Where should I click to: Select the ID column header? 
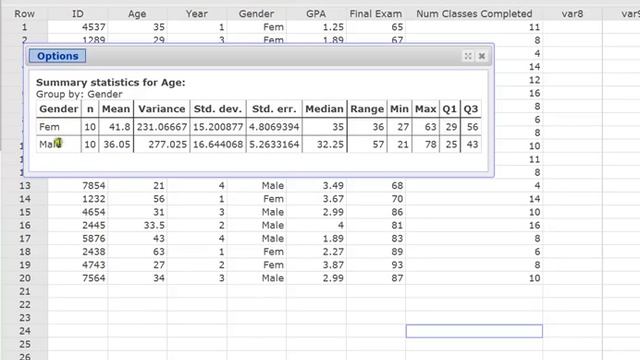(x=78, y=14)
